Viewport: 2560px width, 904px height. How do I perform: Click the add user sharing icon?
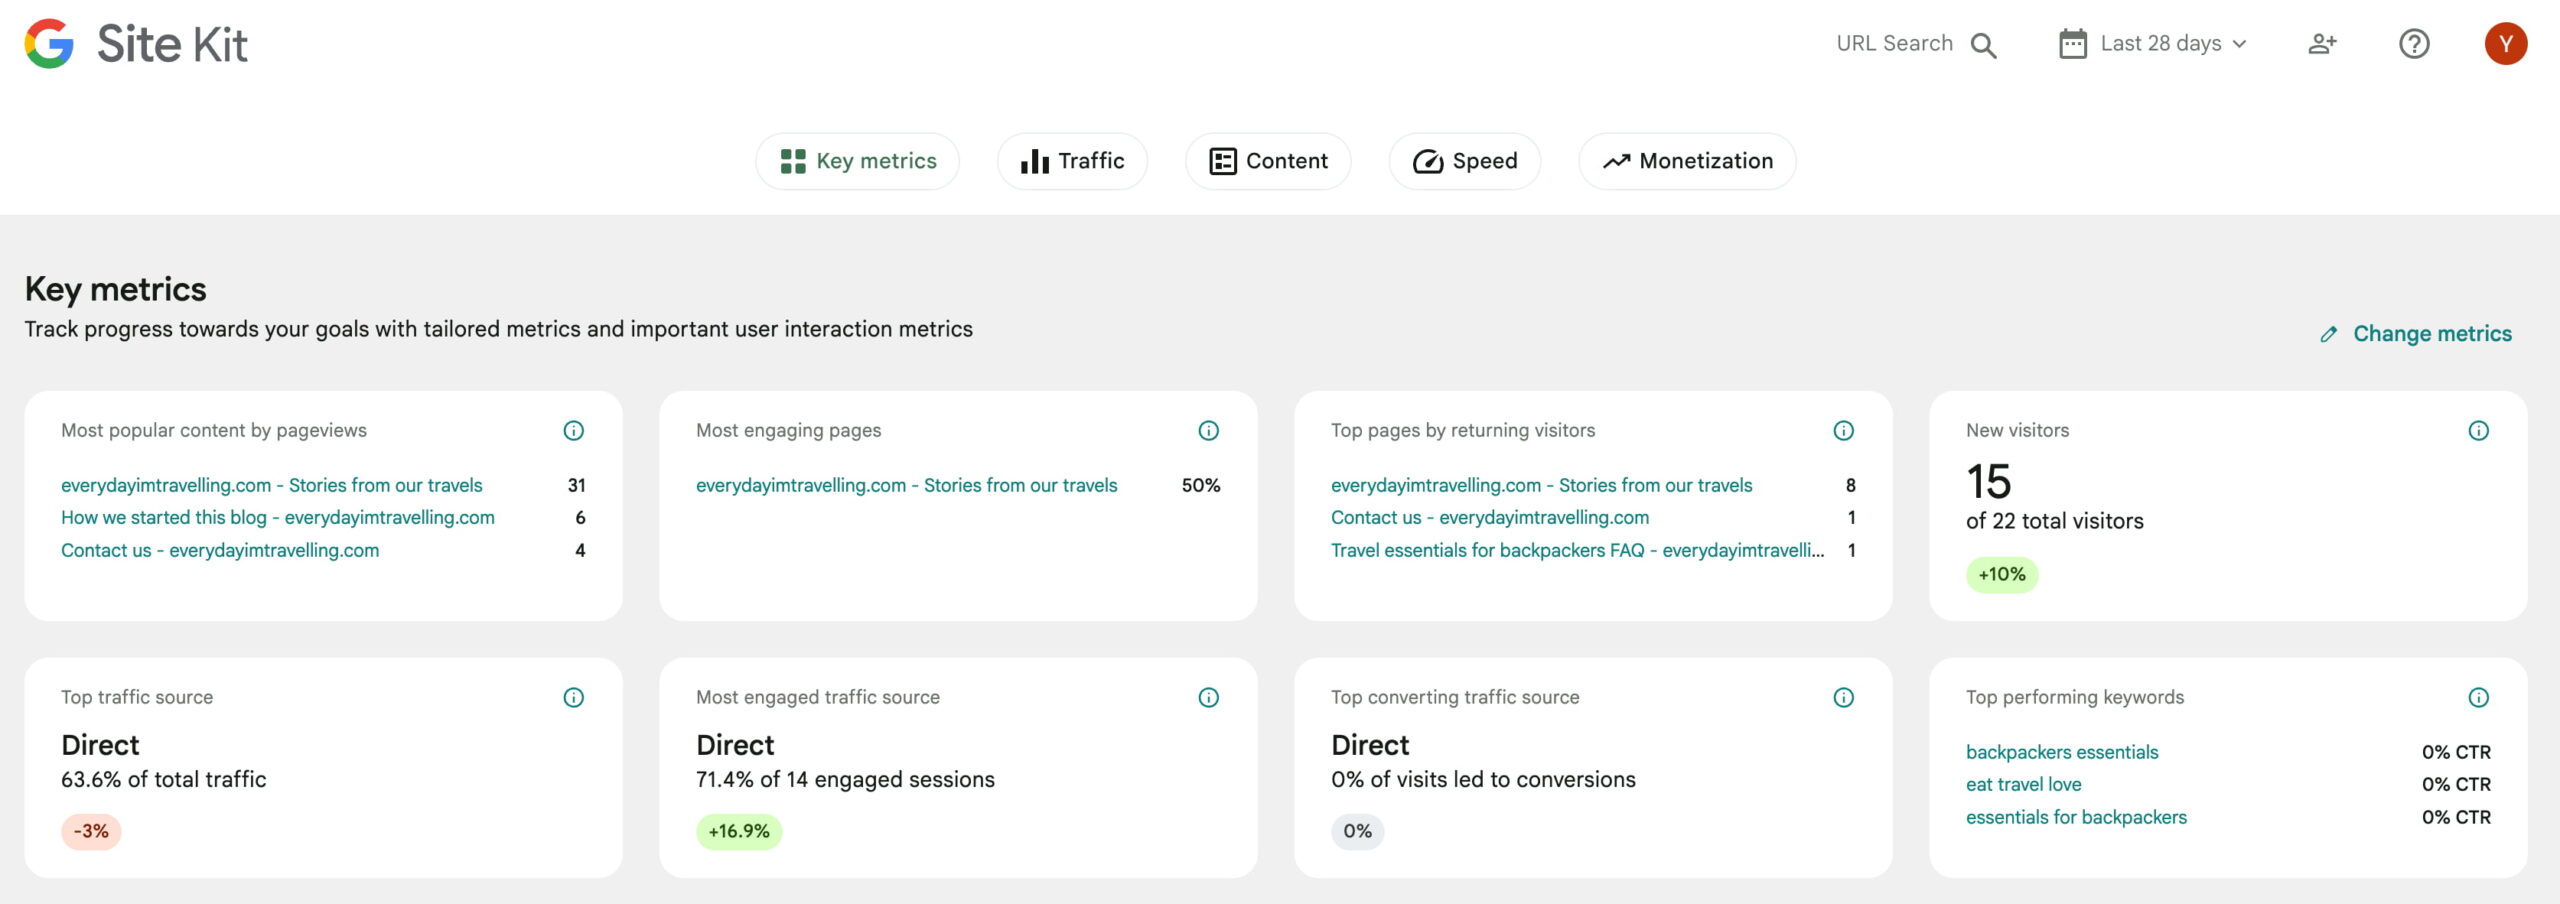2322,44
